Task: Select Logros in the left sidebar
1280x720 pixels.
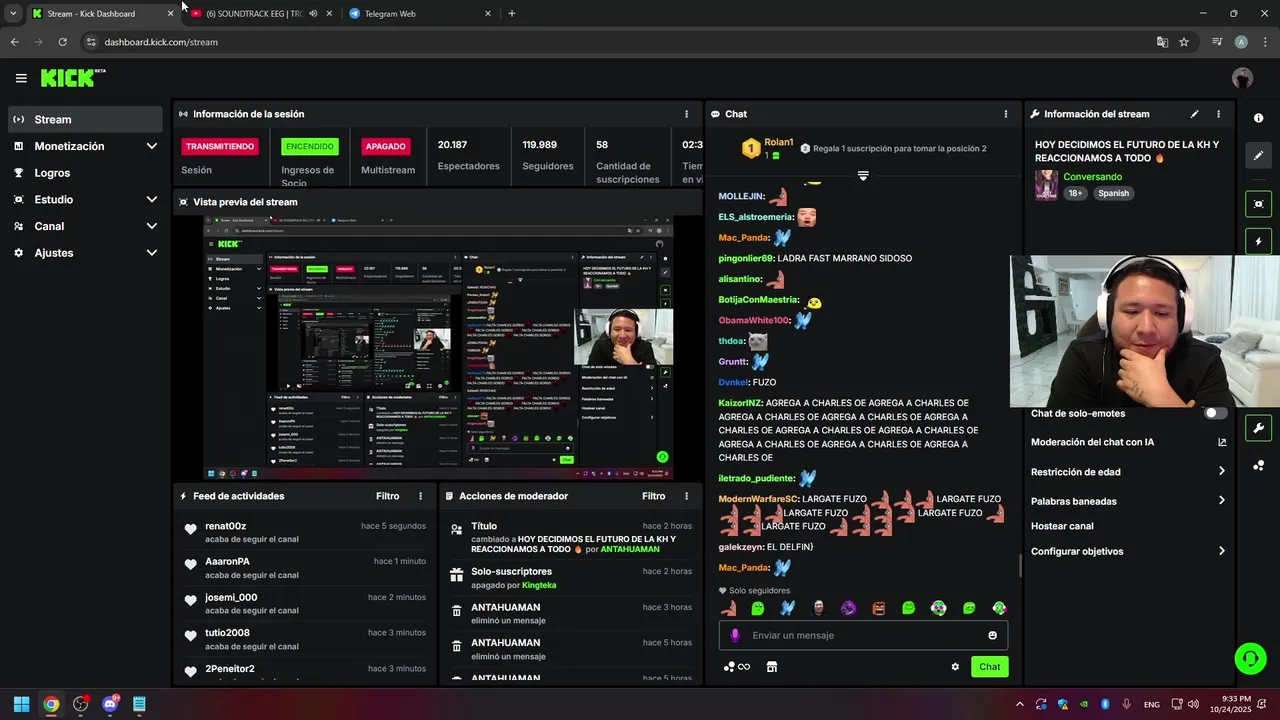Action: [x=85, y=173]
